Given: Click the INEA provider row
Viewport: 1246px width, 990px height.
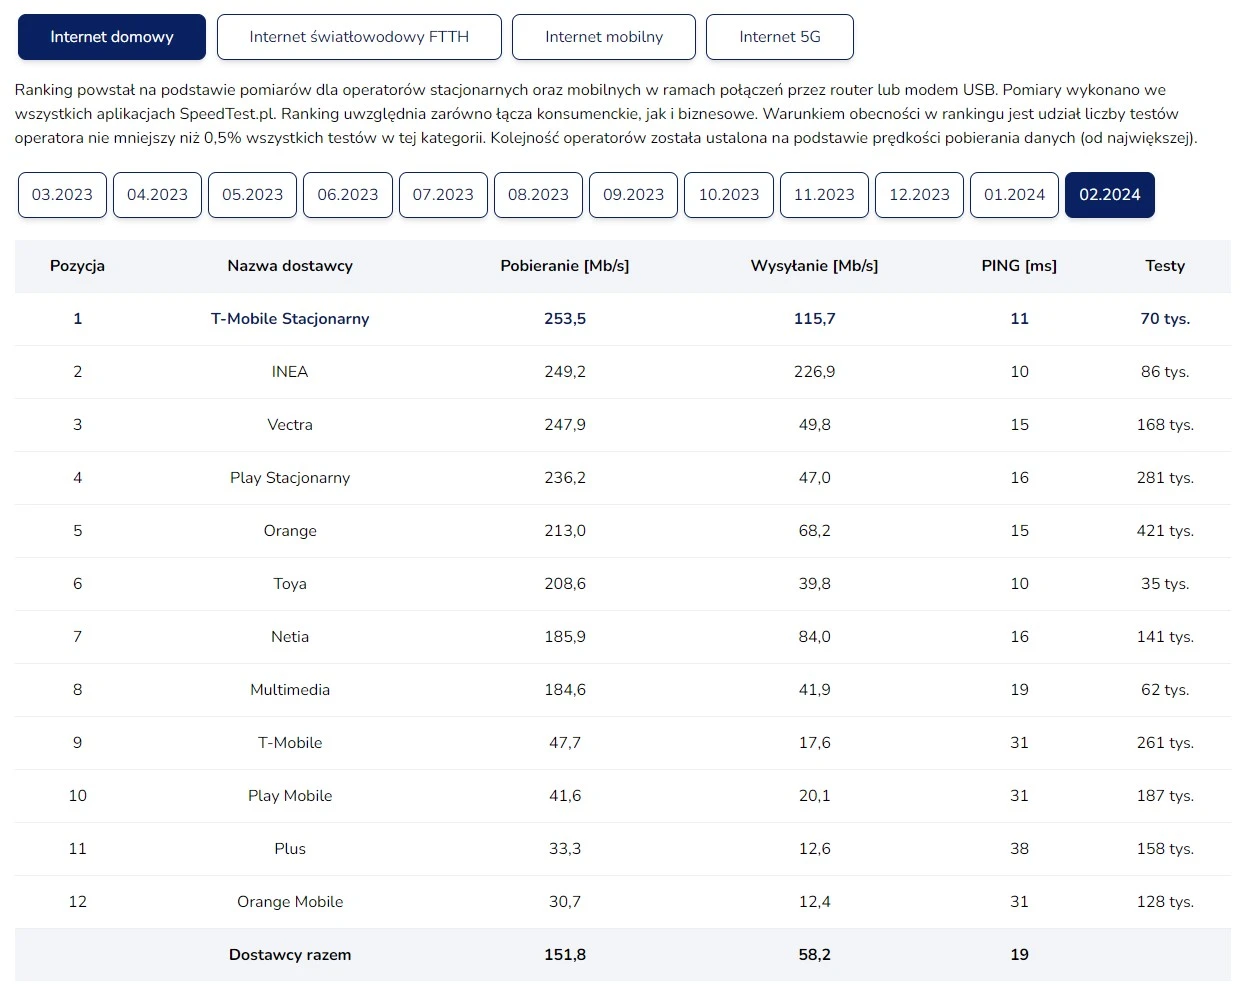Looking at the screenshot, I should click(290, 371).
